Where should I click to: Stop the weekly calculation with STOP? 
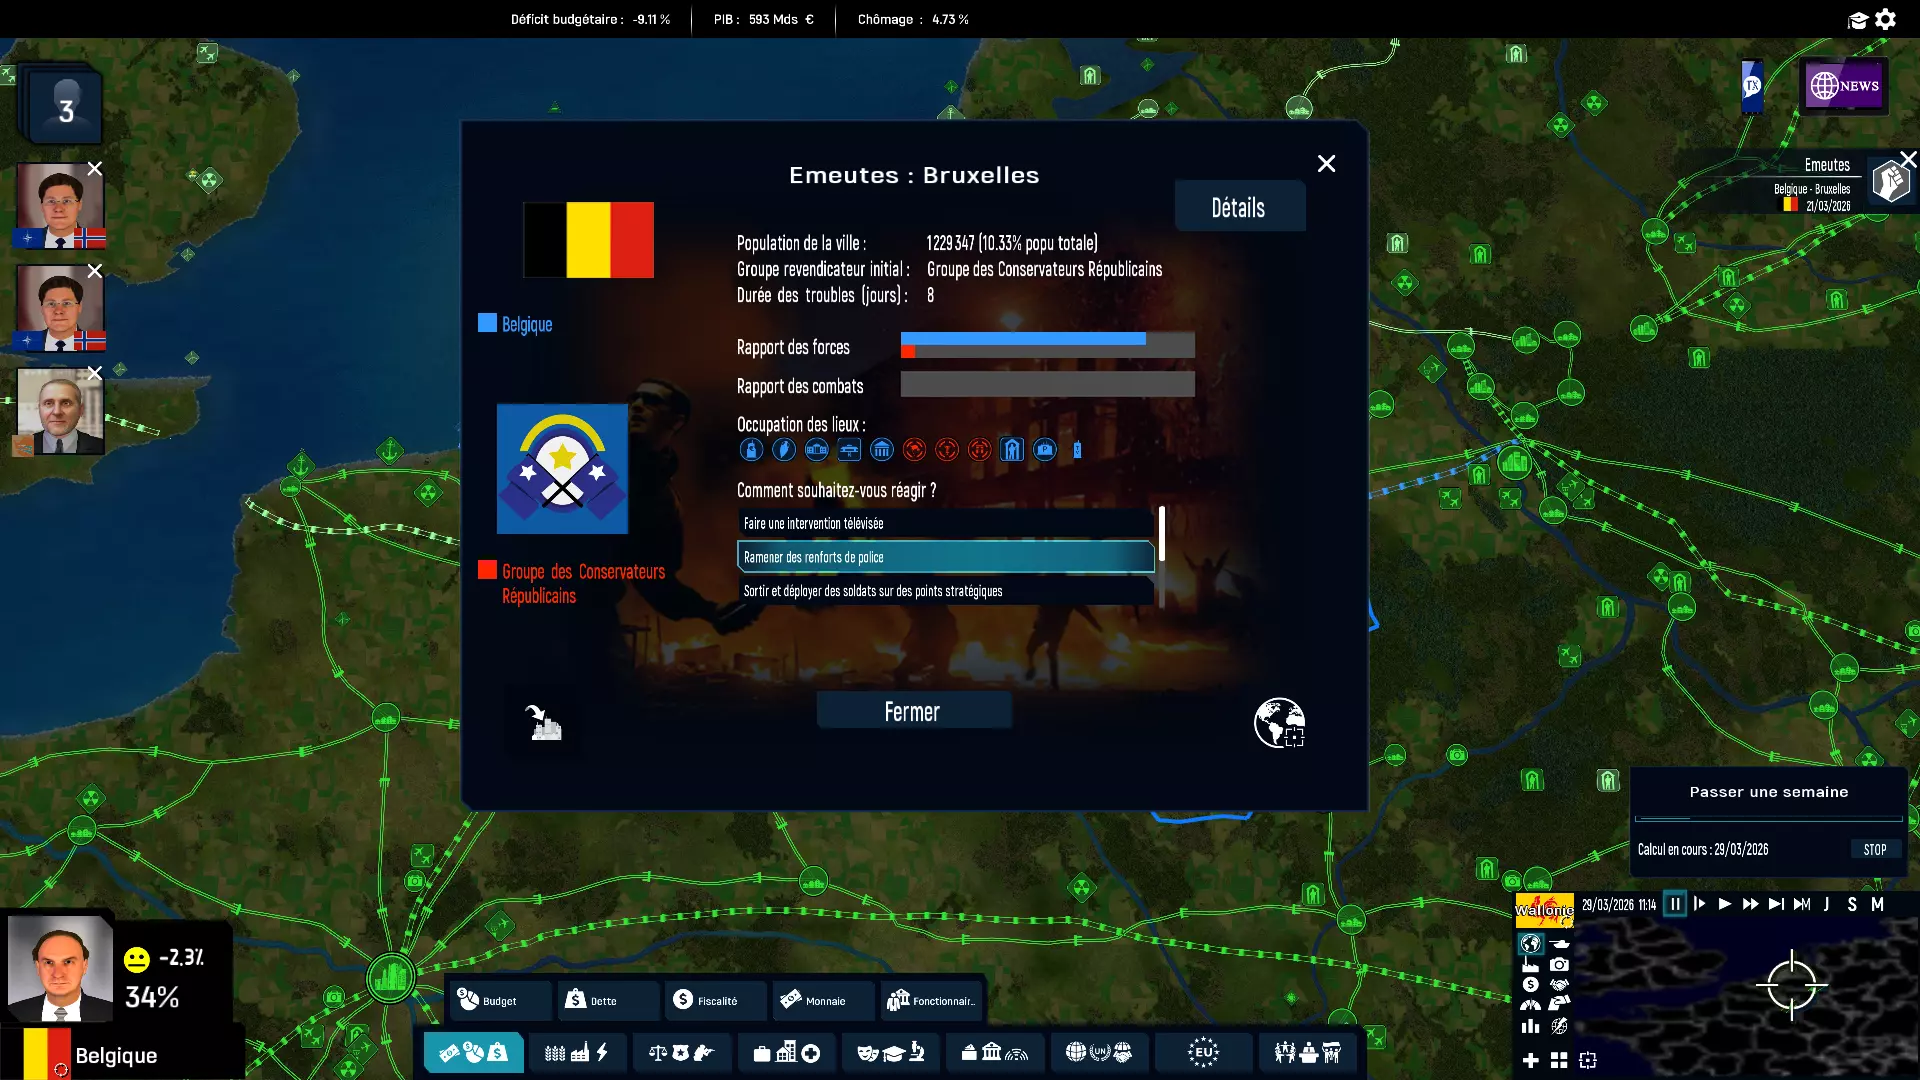coord(1874,849)
